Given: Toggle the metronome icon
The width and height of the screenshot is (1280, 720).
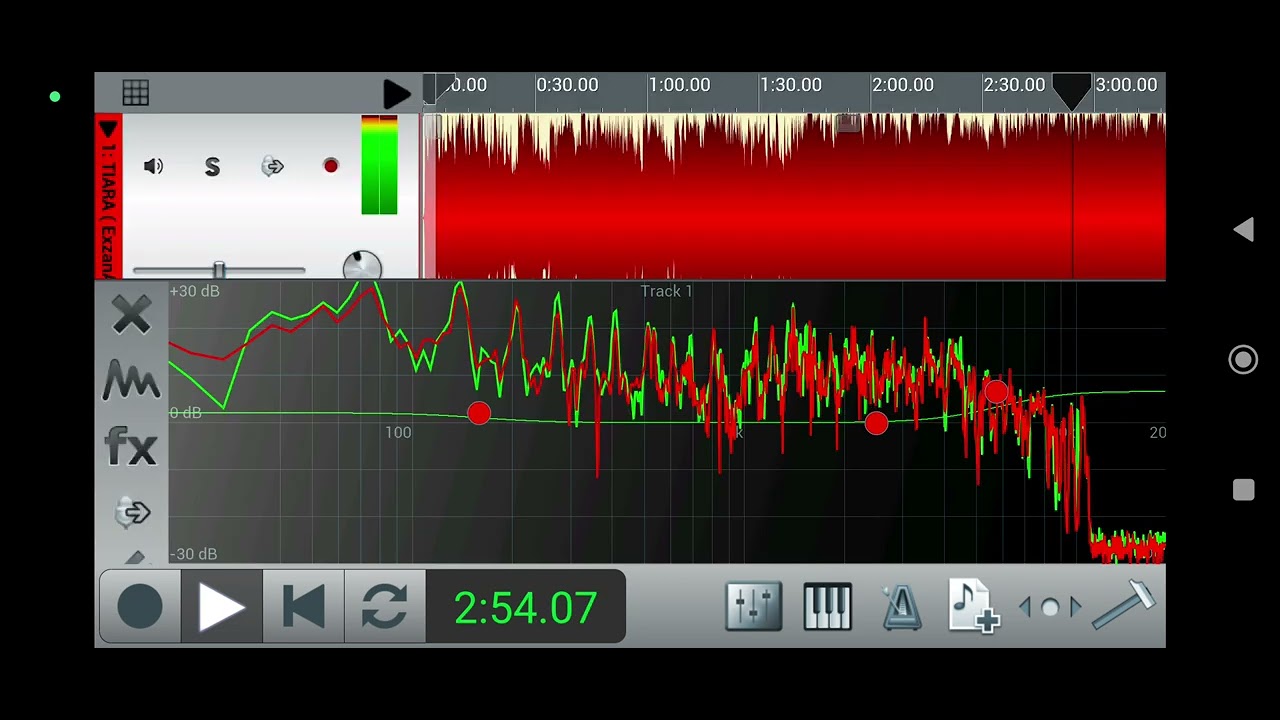Looking at the screenshot, I should tap(902, 607).
